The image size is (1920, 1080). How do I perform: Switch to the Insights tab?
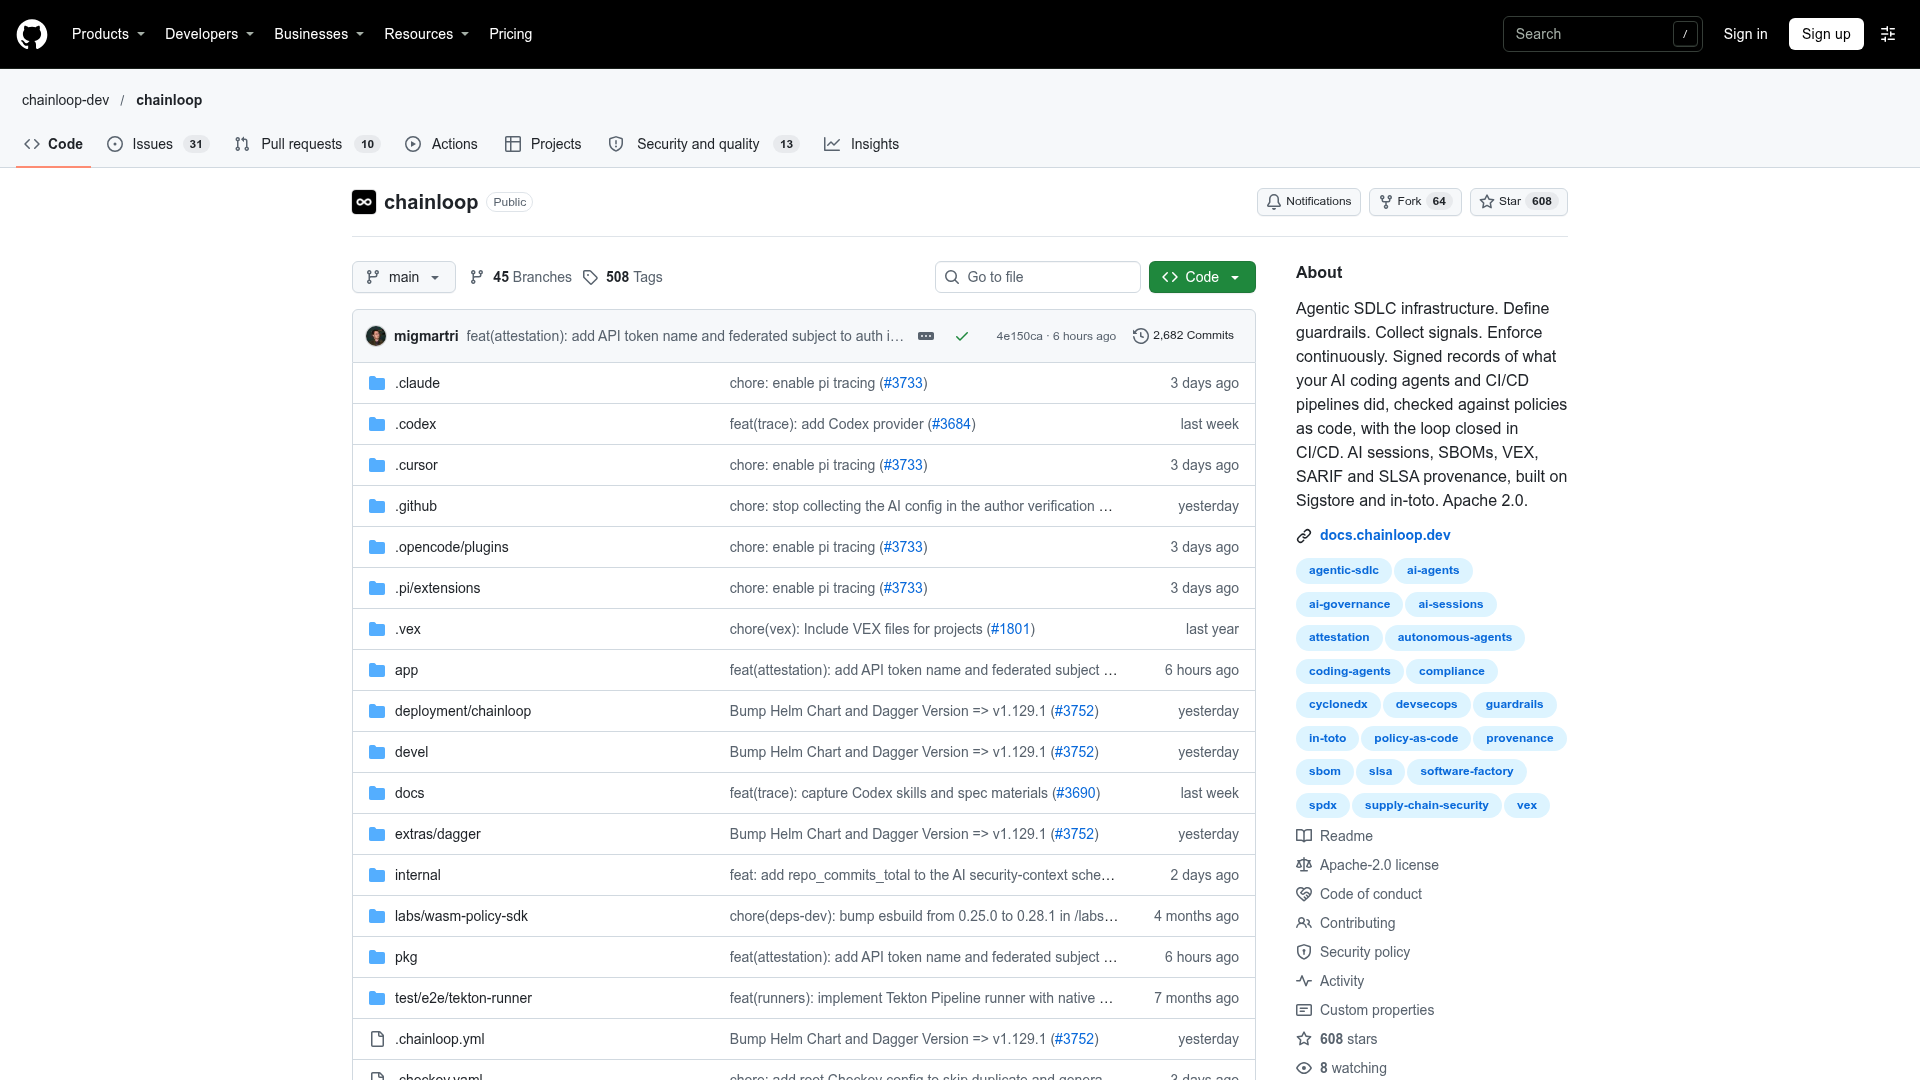click(x=862, y=144)
